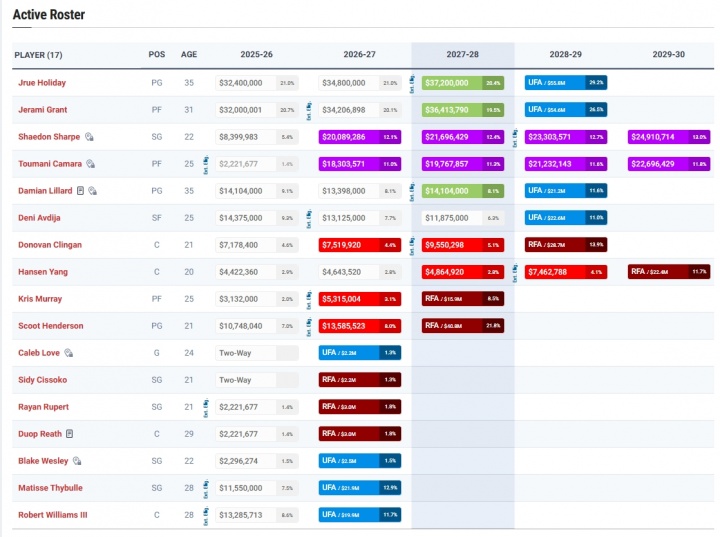Click Hansen Yang's dark red RFA 2029-30 cell
720x537 pixels.
click(668, 272)
